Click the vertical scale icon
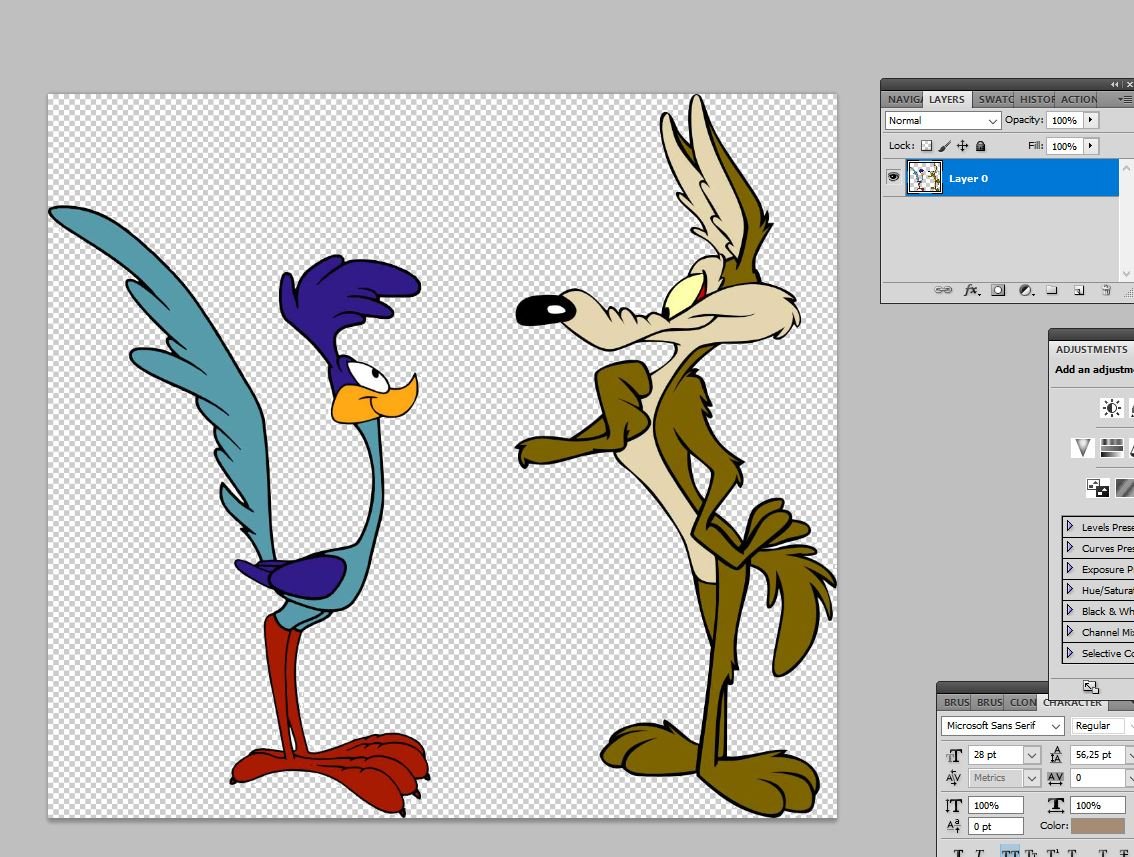The image size is (1134, 857). point(953,805)
